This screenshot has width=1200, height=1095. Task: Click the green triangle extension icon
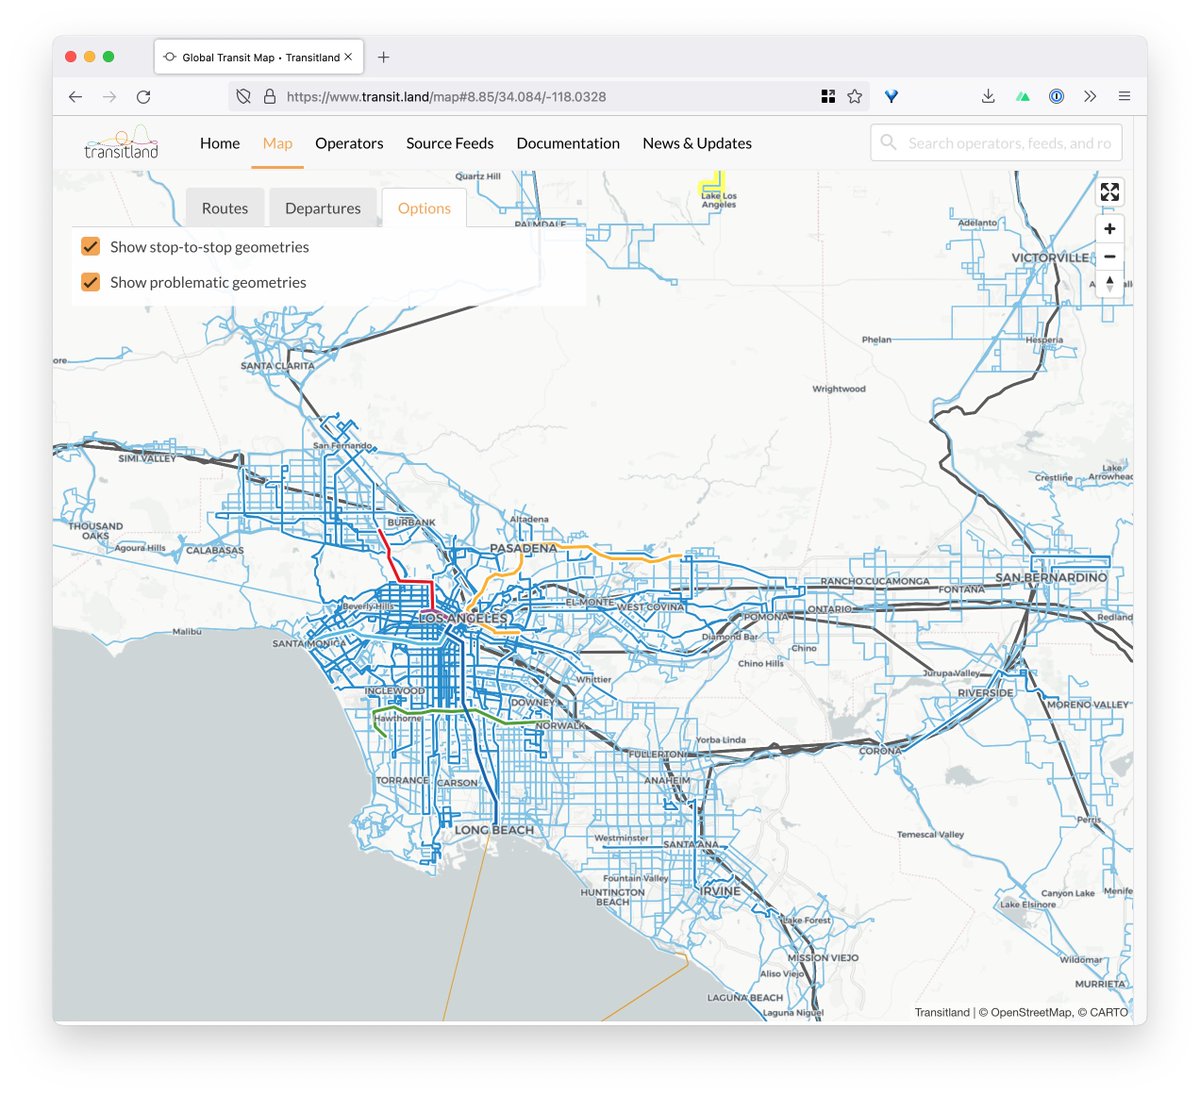(1022, 97)
